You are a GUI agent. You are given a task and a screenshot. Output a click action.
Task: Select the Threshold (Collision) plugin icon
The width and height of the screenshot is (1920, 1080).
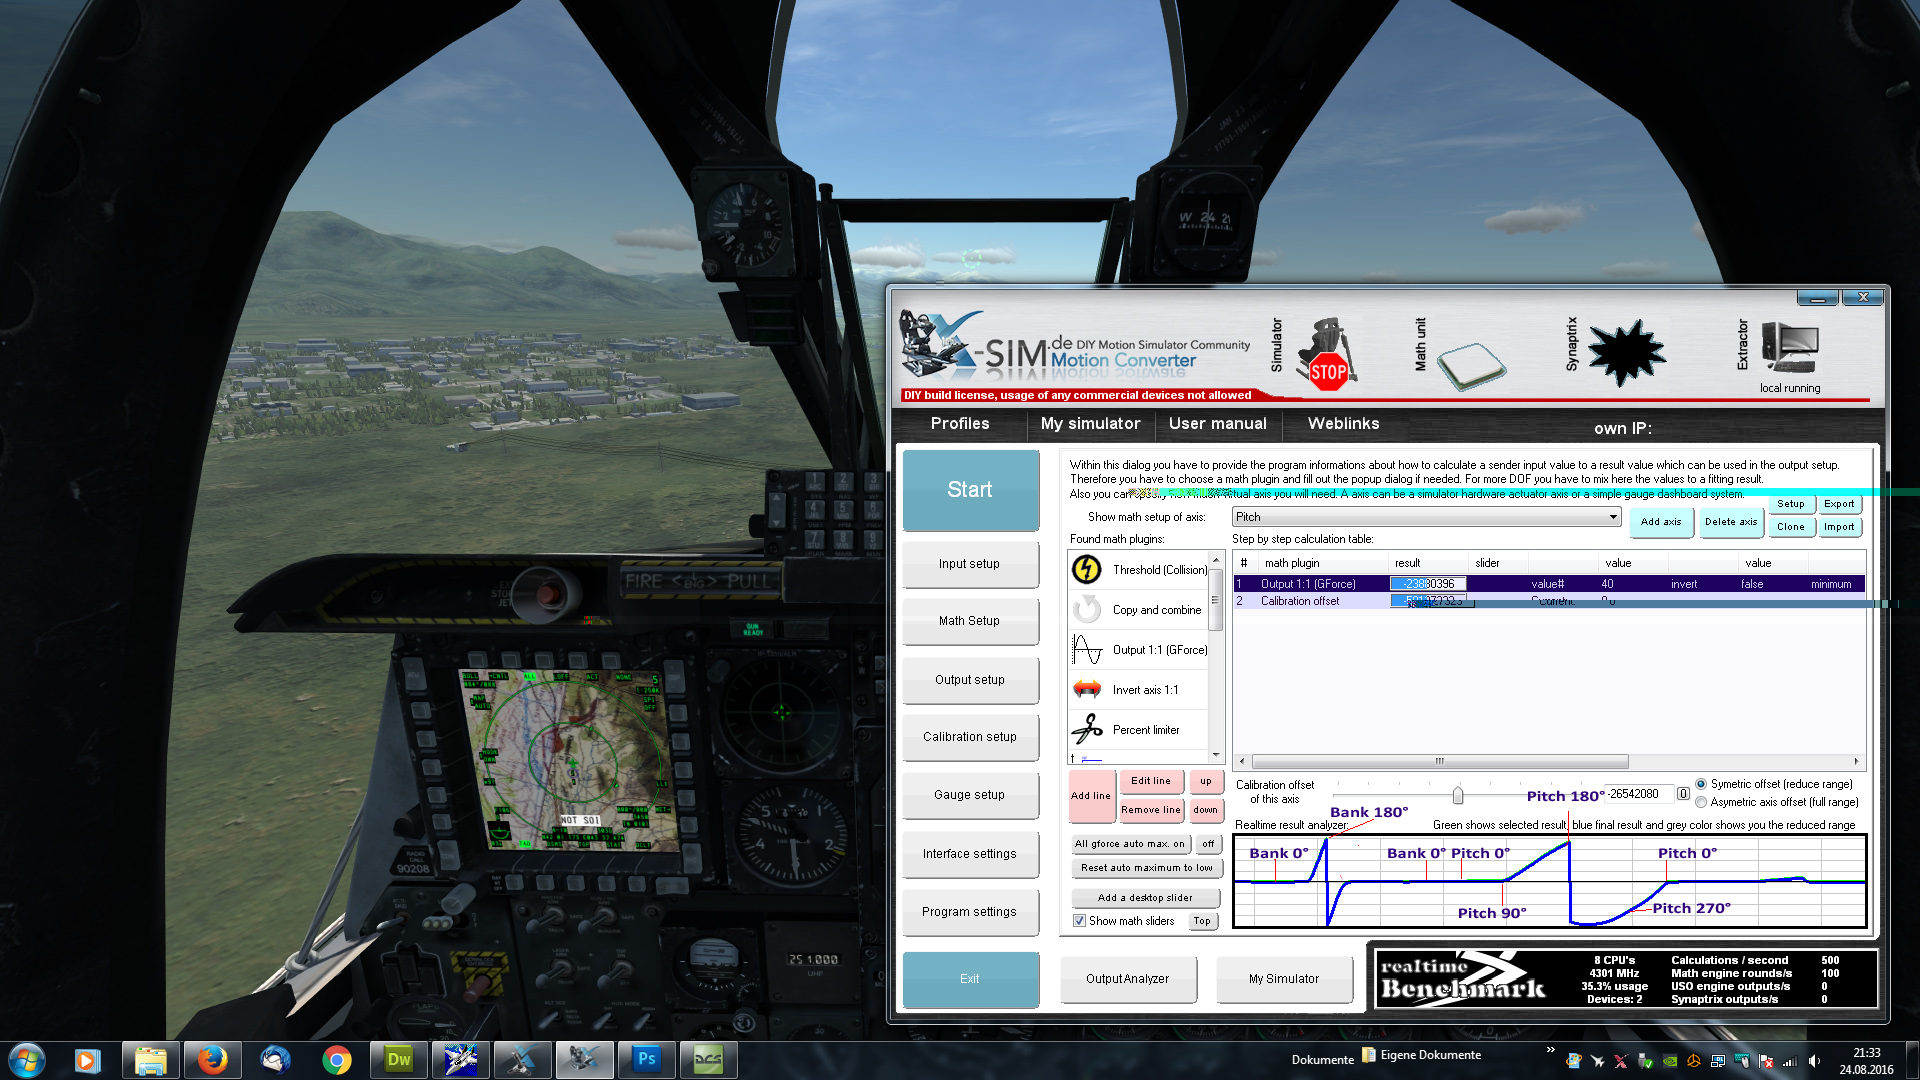pyautogui.click(x=1087, y=569)
